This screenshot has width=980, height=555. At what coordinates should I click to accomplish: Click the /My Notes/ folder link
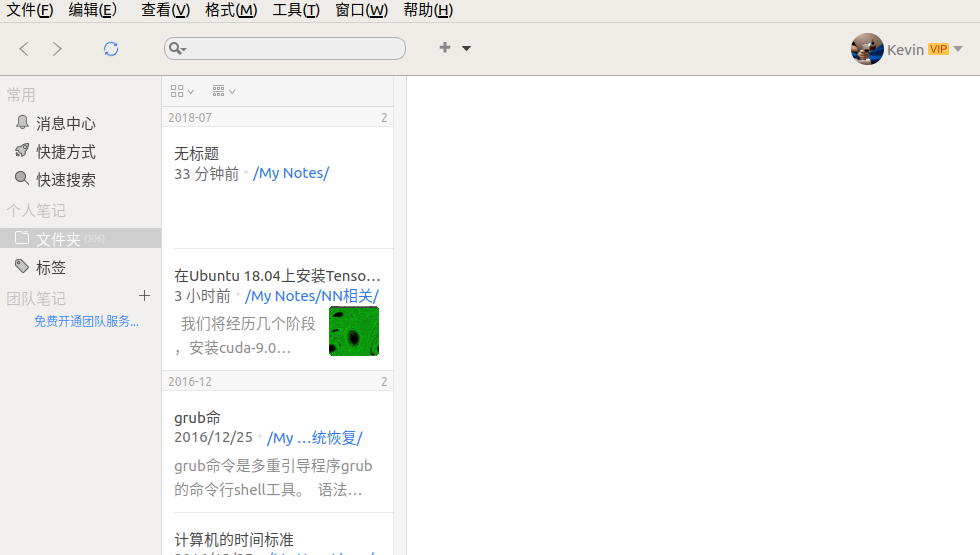tap(291, 173)
